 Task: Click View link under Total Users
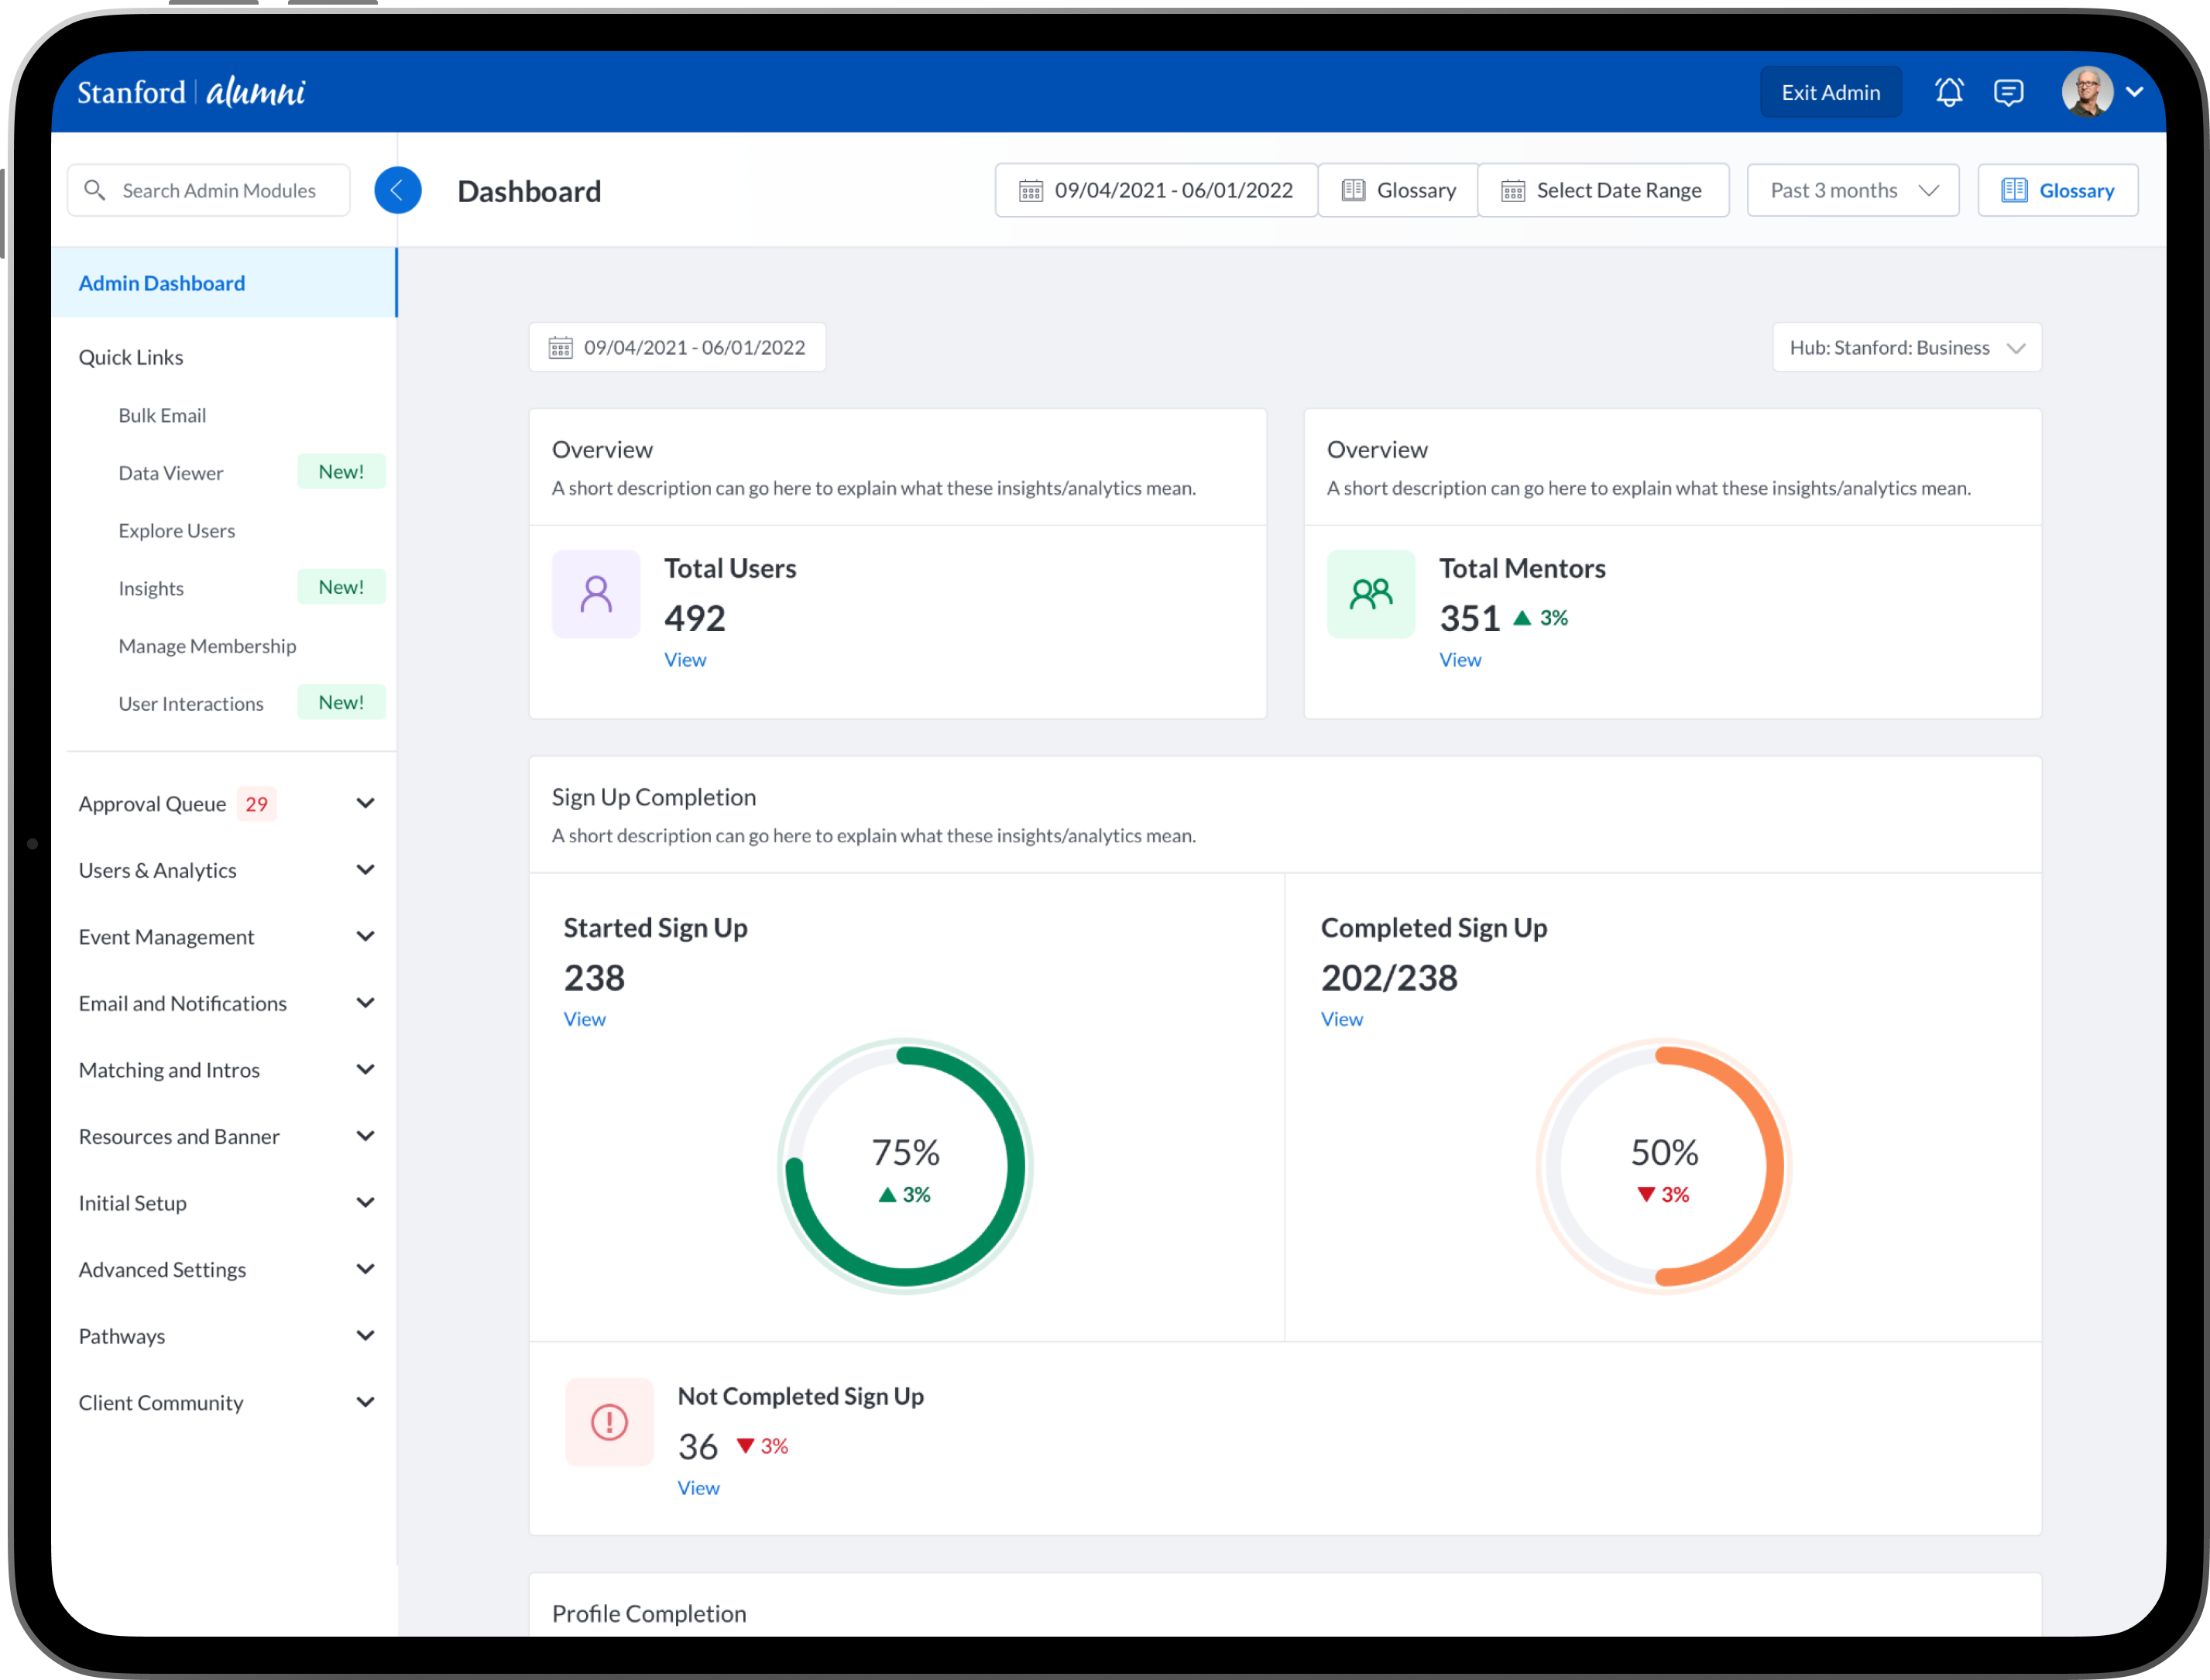685,660
